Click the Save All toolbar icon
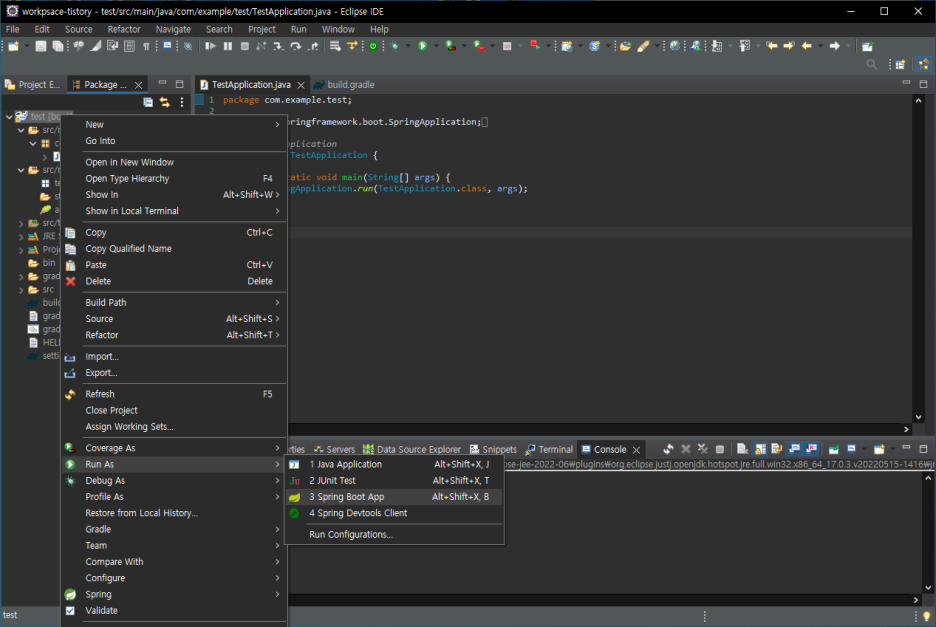Viewport: 936px width, 627px height. click(x=57, y=46)
